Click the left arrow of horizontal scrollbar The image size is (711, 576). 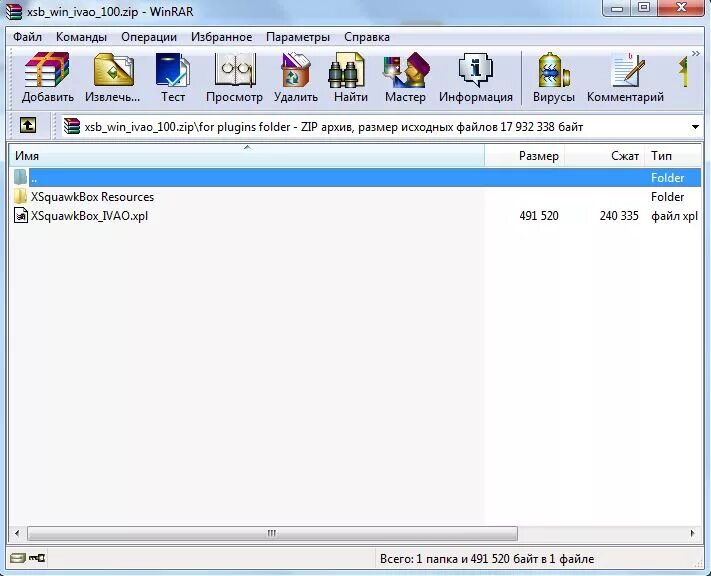17,533
